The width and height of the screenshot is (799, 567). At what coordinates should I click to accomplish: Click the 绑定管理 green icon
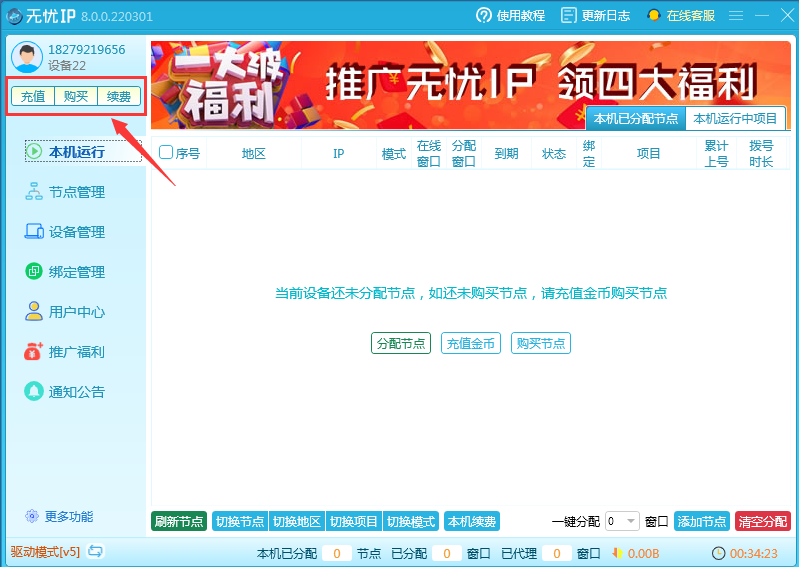(x=34, y=271)
